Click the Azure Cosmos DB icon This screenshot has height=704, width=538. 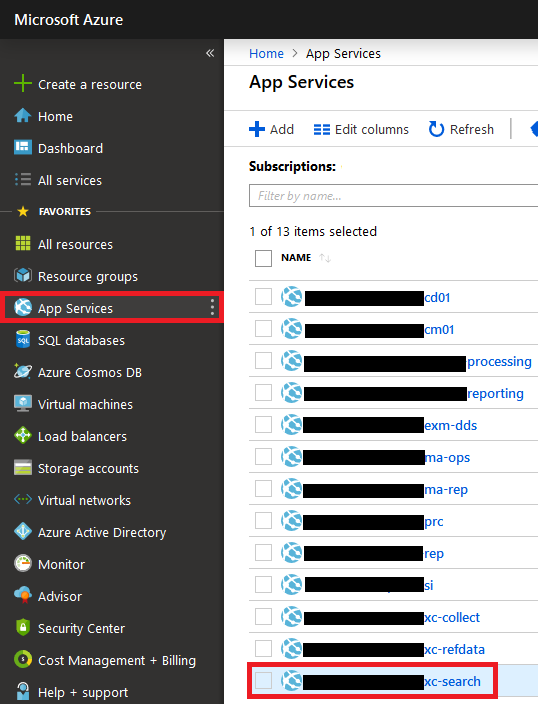point(22,372)
